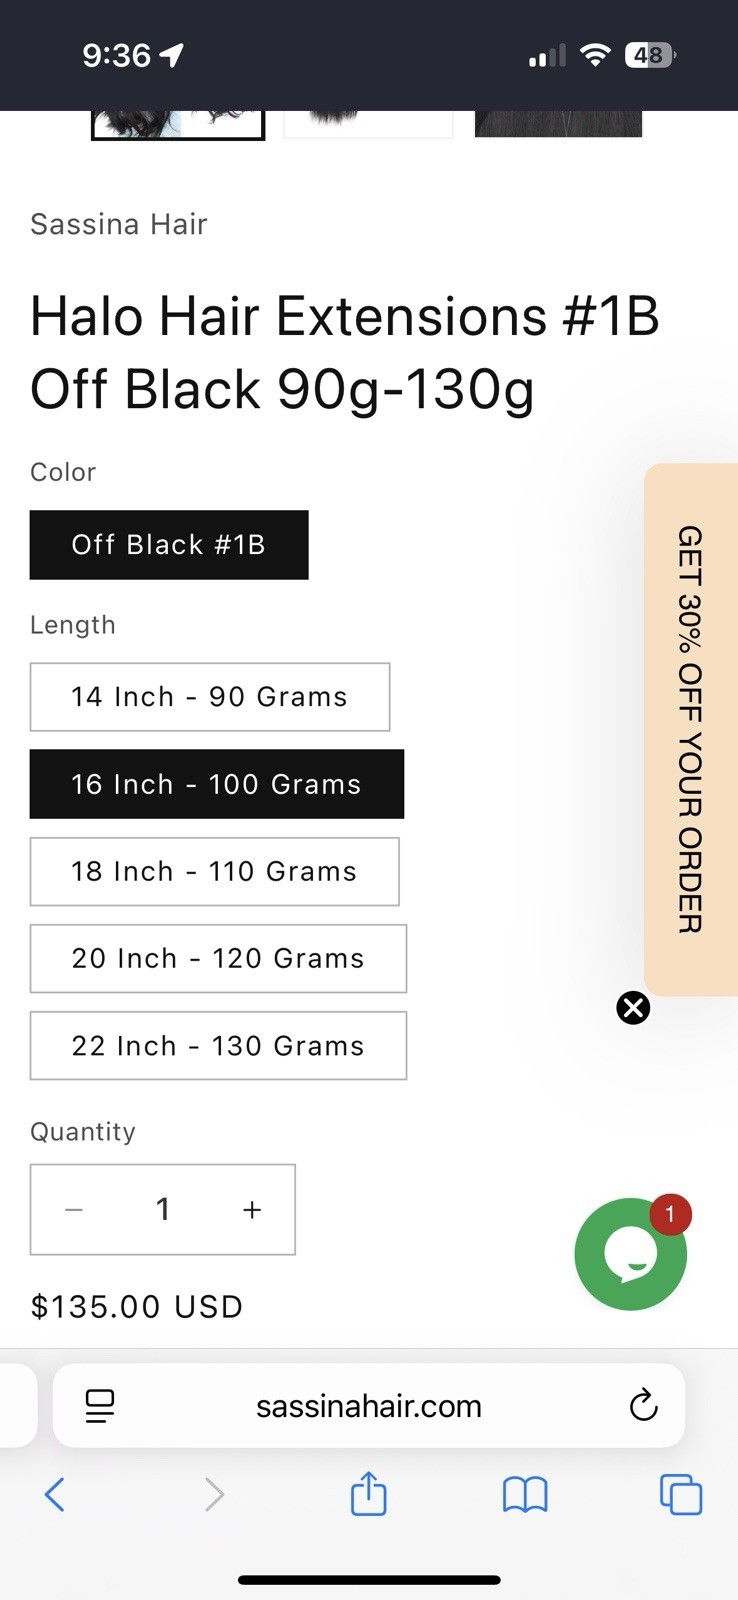Select the 16 Inch - 100 Grams option
The width and height of the screenshot is (738, 1600).
(217, 784)
